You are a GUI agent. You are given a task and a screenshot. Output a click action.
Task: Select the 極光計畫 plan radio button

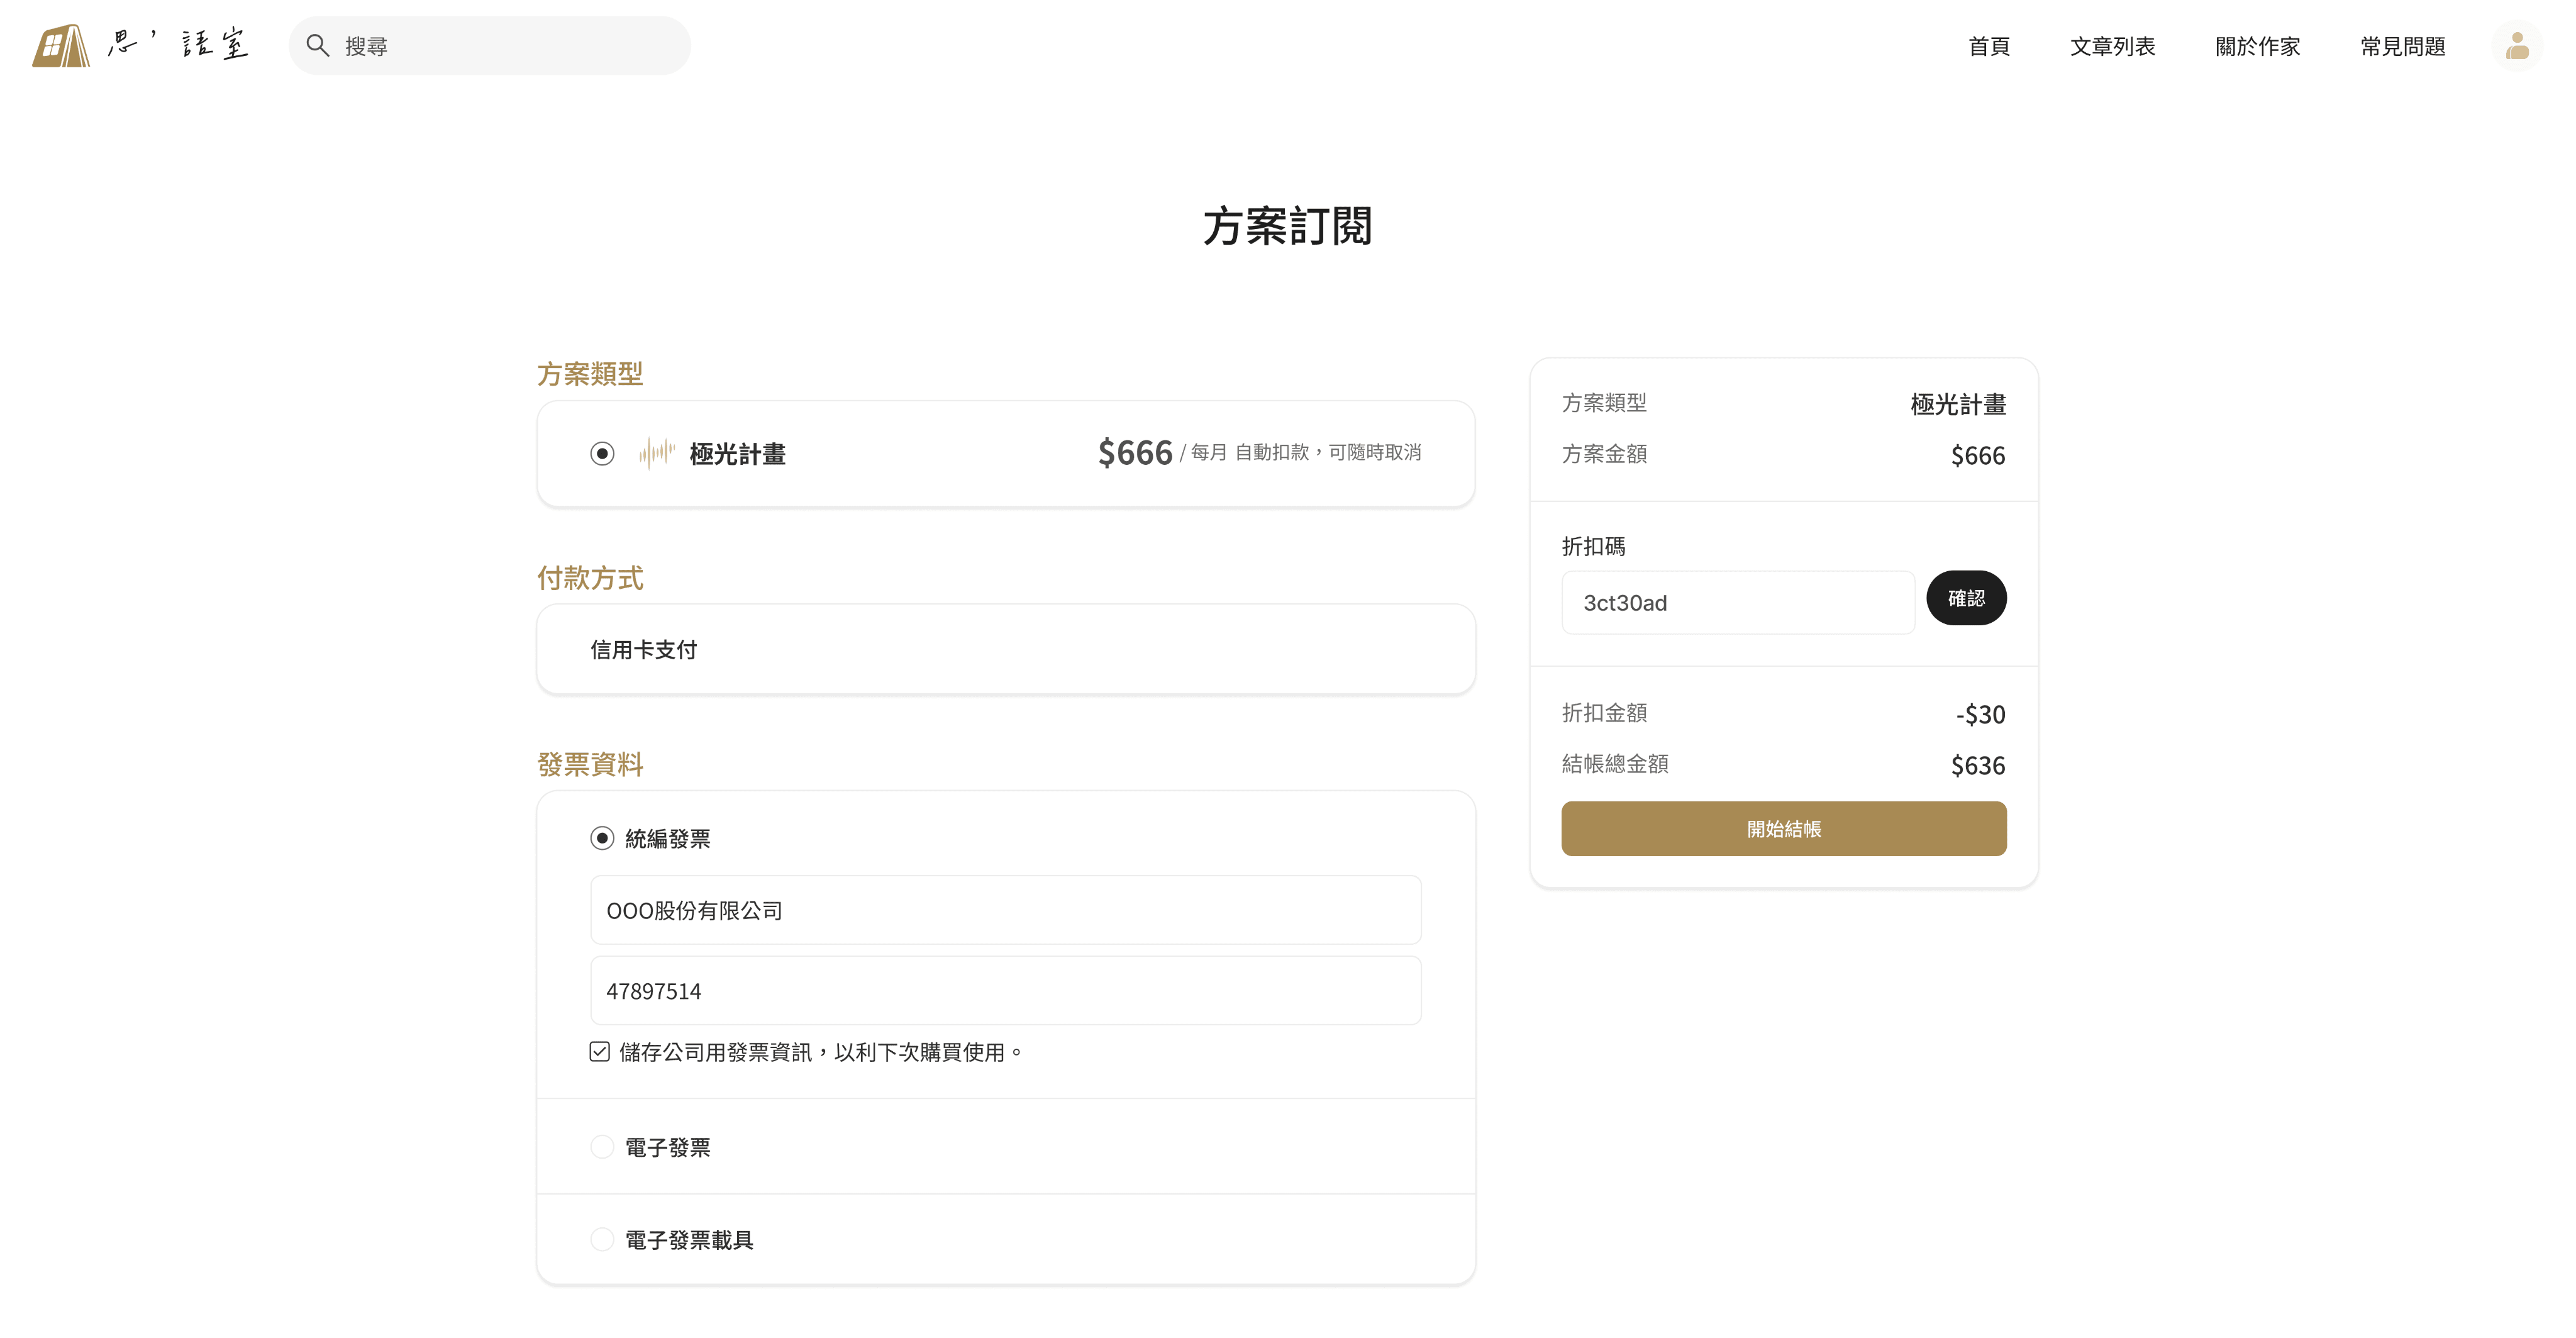pos(601,453)
